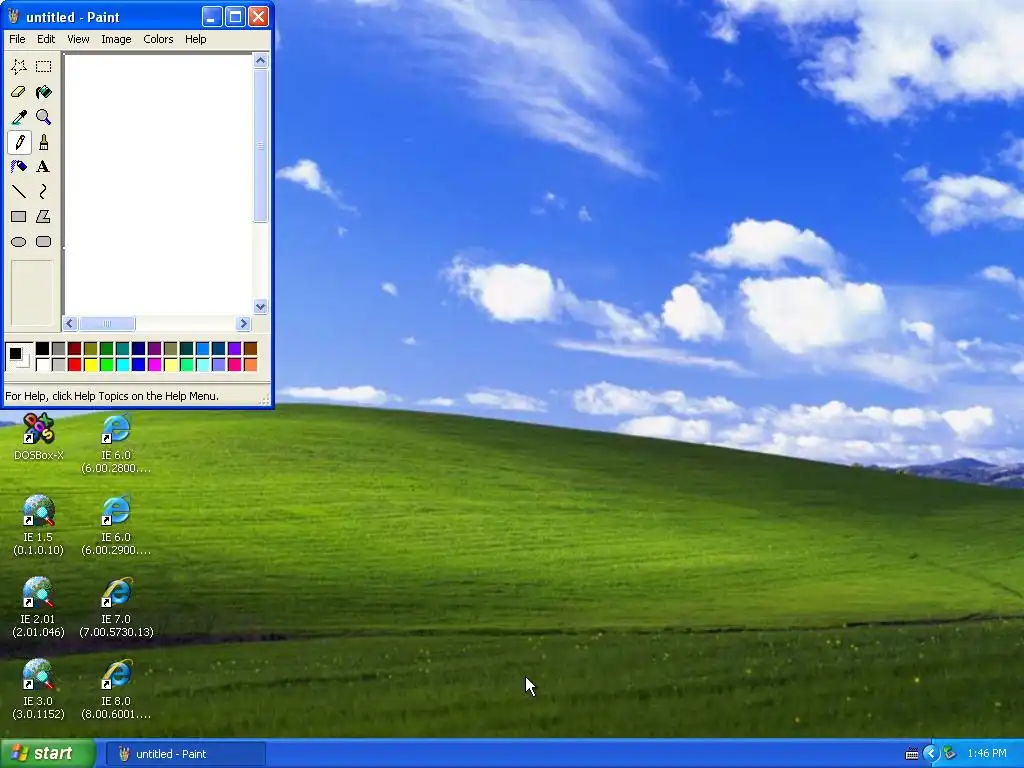
Task: Click the canvas horizontal scrollbar right arrow
Action: point(244,323)
